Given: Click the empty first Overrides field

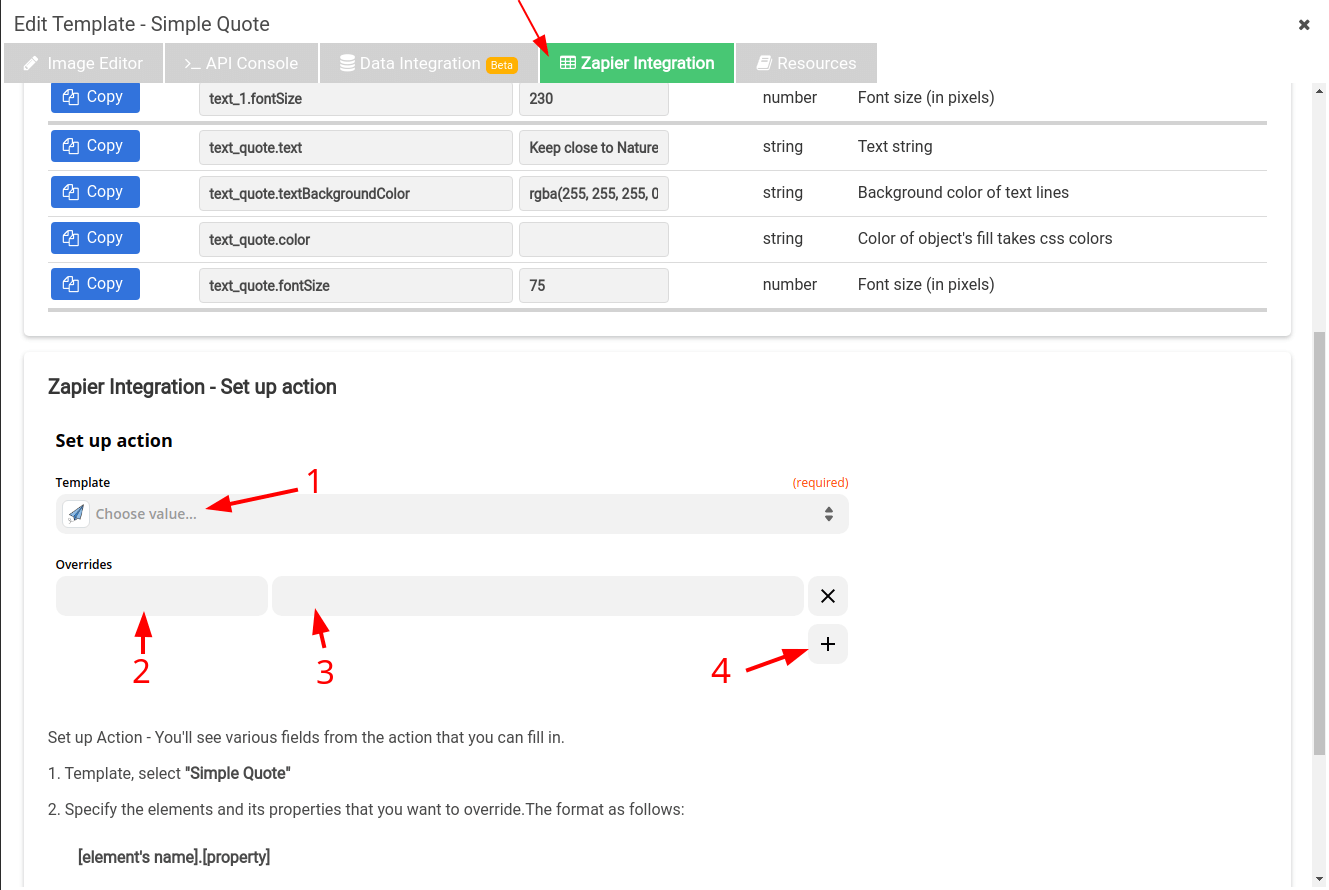Looking at the screenshot, I should [161, 595].
